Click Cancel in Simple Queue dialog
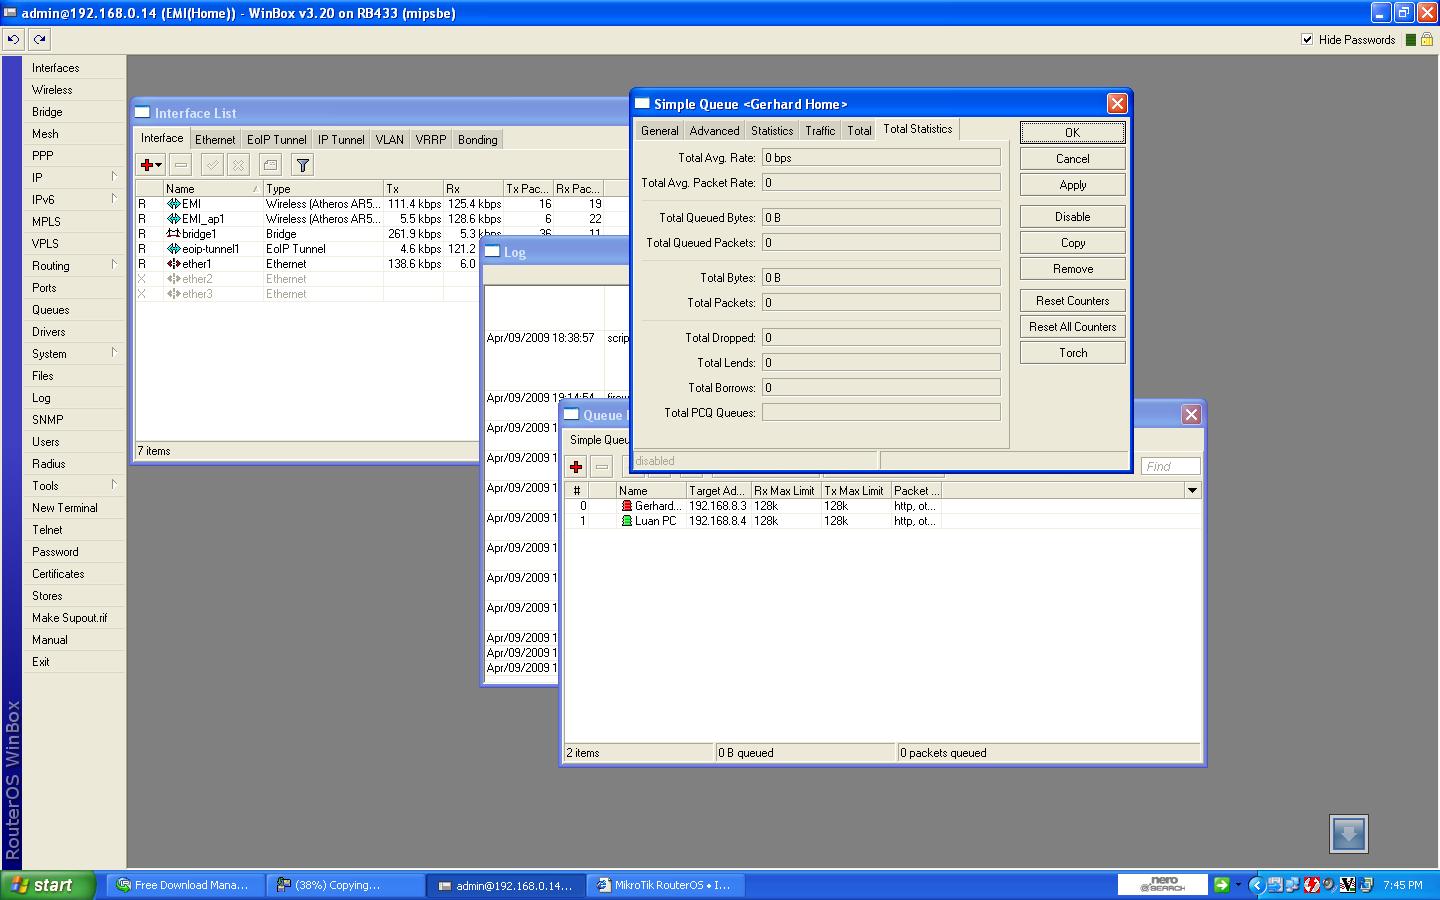 (x=1073, y=159)
